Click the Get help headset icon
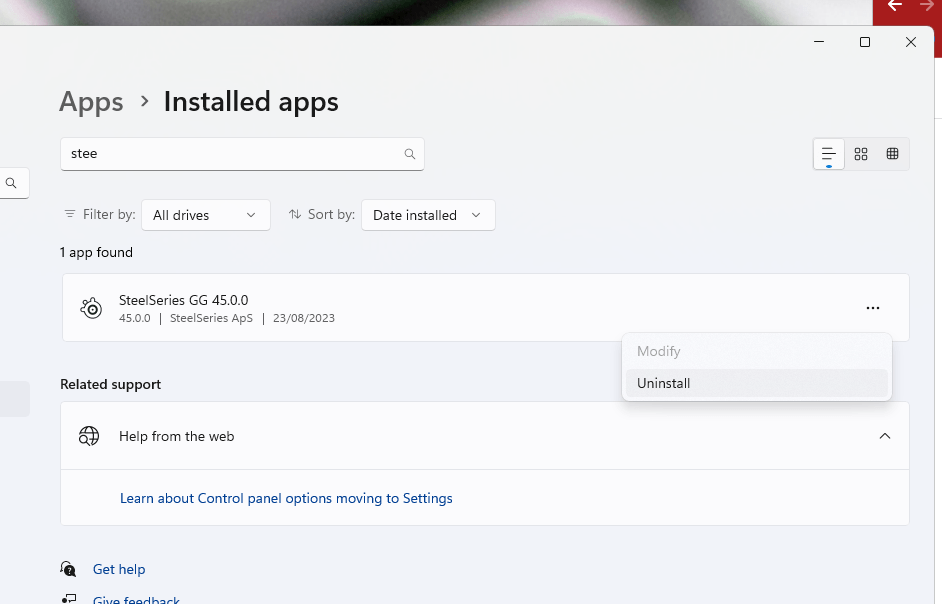This screenshot has height=604, width=942. (68, 569)
